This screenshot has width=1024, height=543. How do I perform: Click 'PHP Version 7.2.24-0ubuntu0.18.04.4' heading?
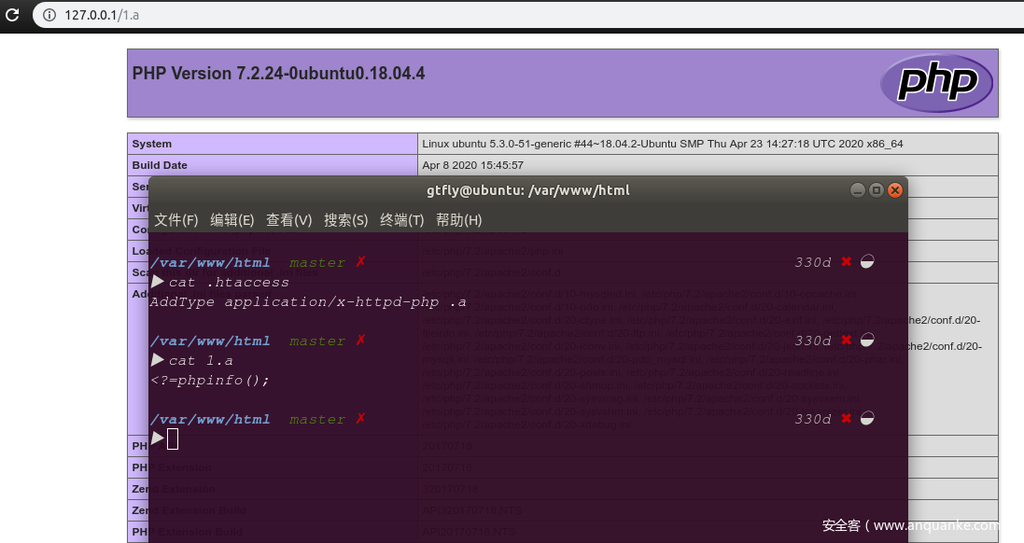pos(278,73)
